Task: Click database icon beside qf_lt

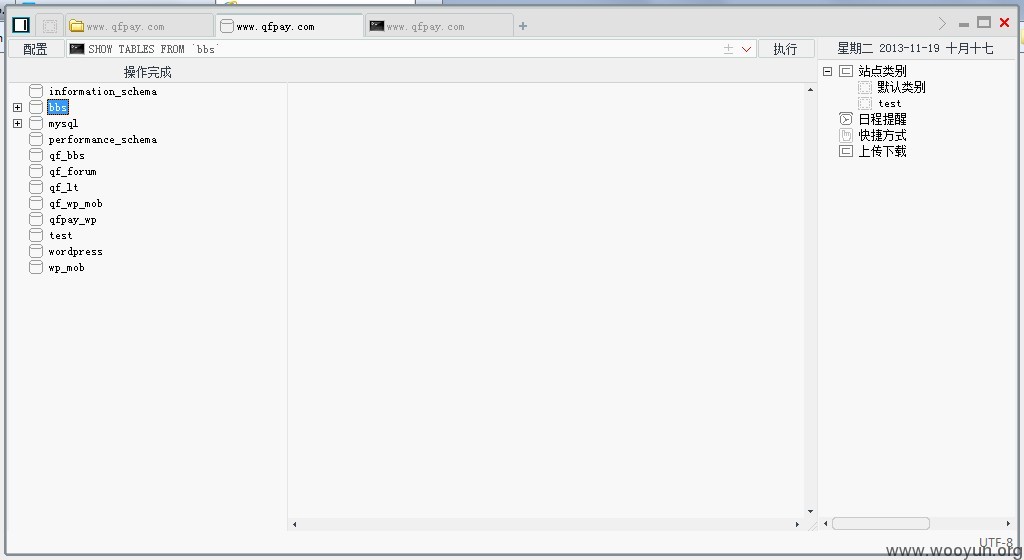Action: point(36,187)
